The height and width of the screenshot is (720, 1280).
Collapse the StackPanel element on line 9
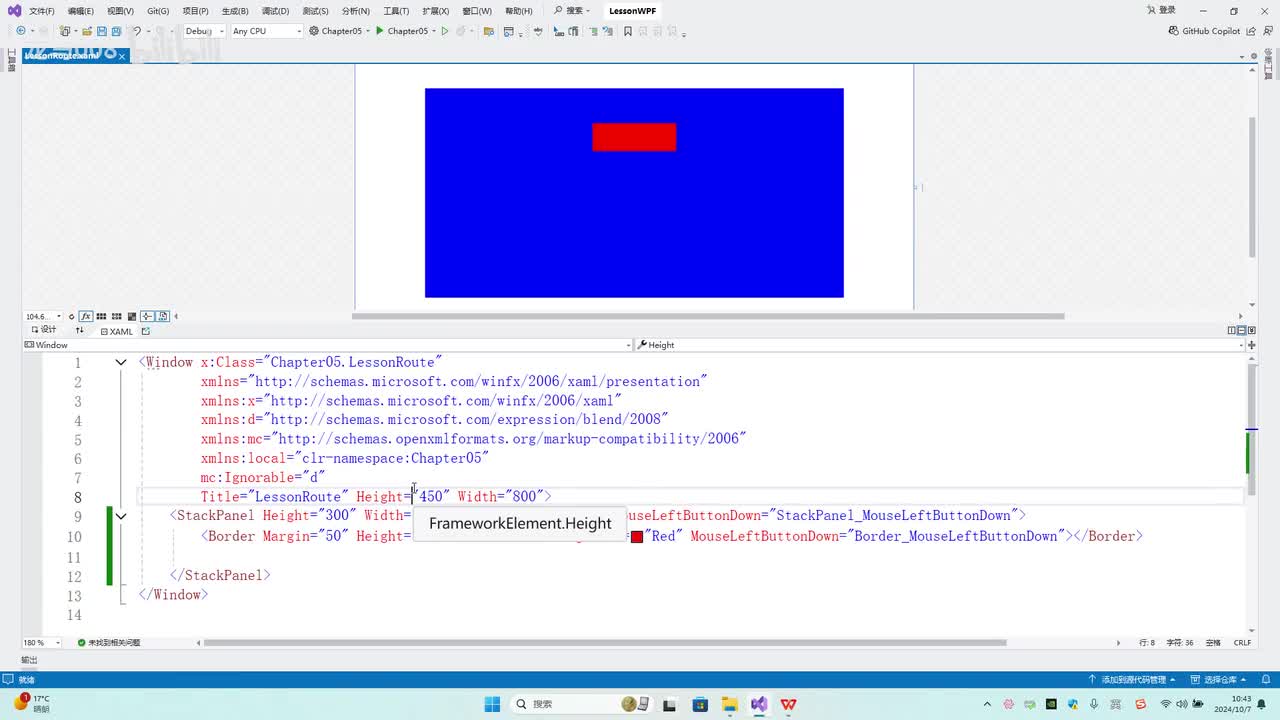coord(121,516)
